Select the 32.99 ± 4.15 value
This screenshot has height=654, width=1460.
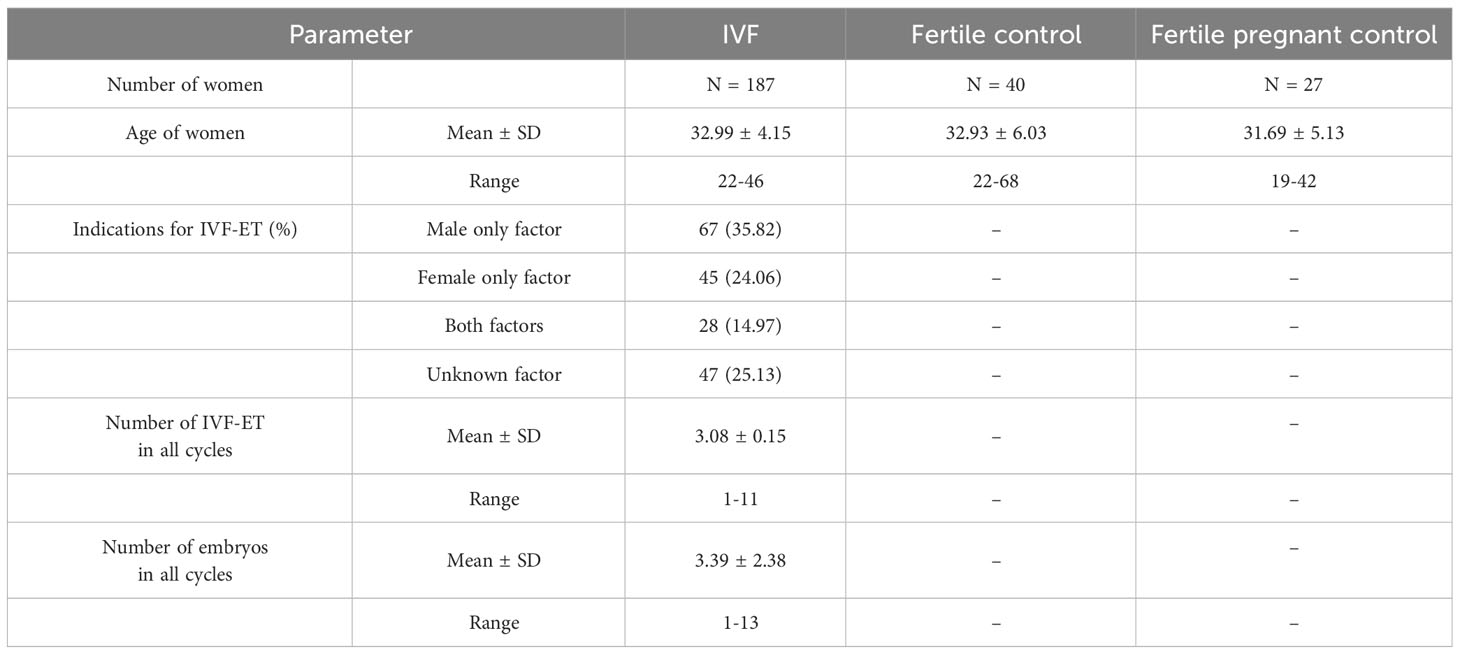[x=736, y=133]
